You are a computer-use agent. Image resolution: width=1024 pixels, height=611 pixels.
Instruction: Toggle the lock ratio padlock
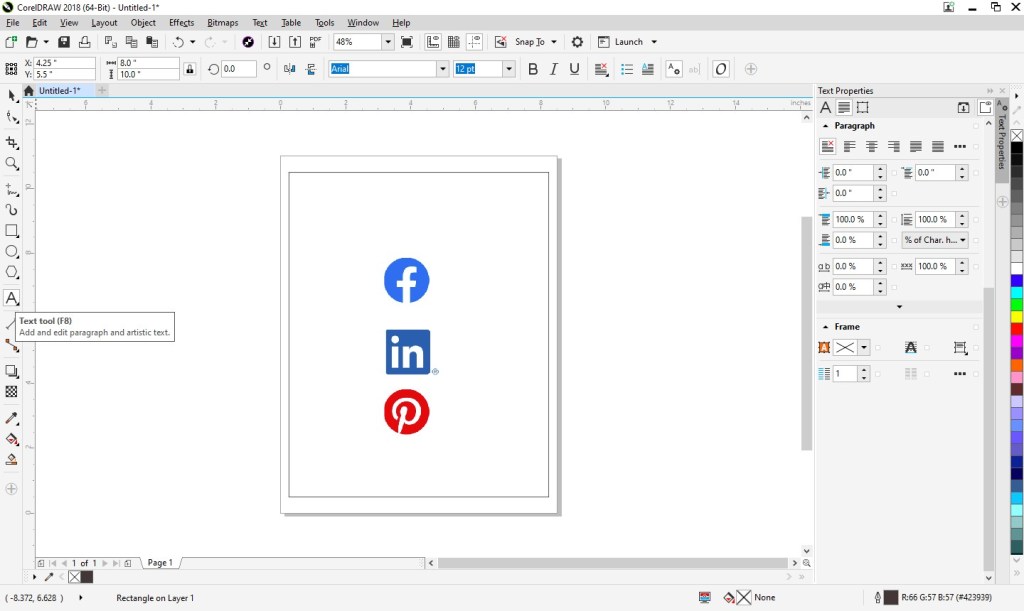[189, 69]
